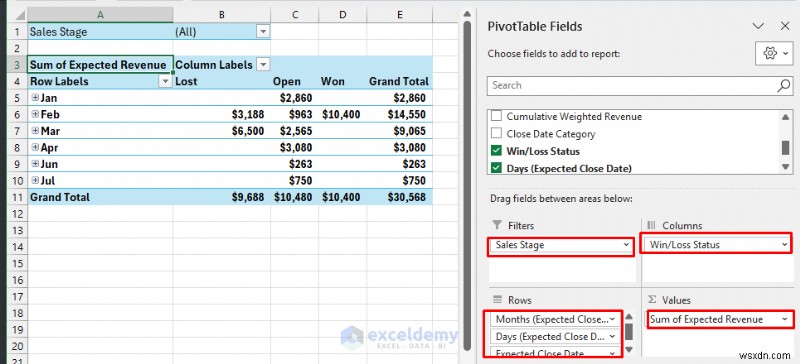Select Jun Open cell showing $263
This screenshot has height=364, width=800.
click(x=294, y=164)
